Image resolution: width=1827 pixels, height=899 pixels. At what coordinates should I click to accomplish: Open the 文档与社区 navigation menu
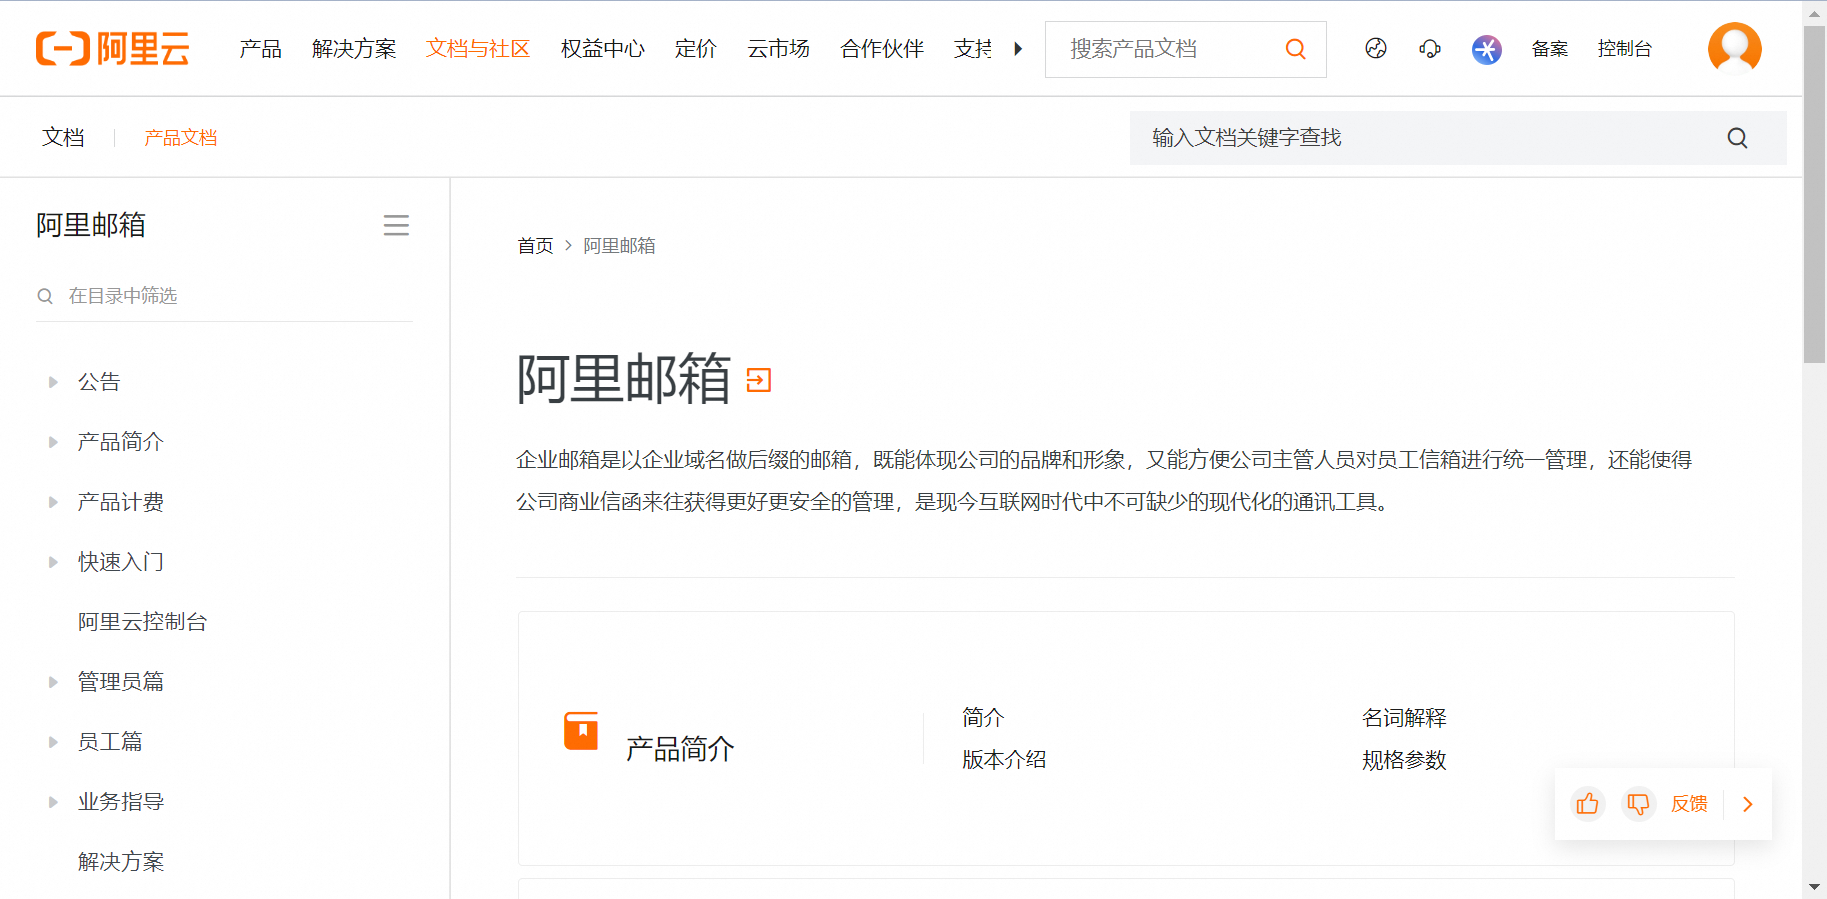[x=478, y=49]
